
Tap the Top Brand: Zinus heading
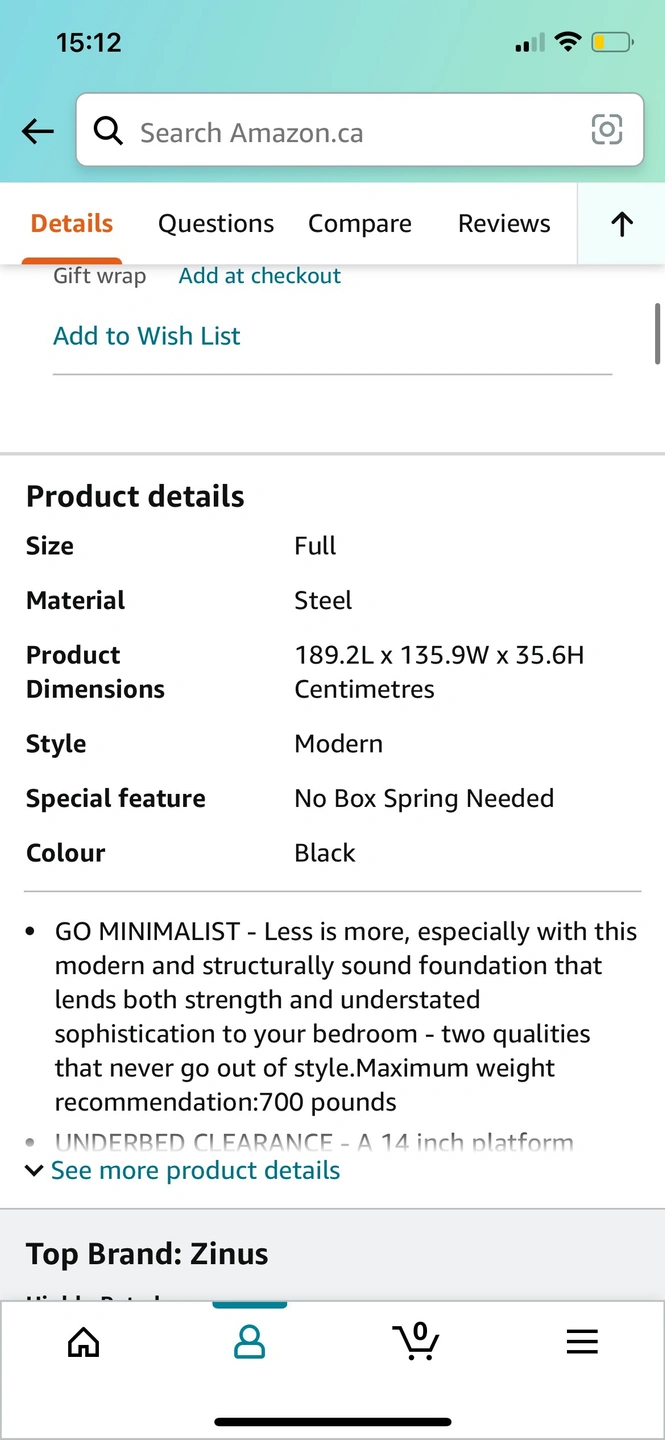[147, 1254]
